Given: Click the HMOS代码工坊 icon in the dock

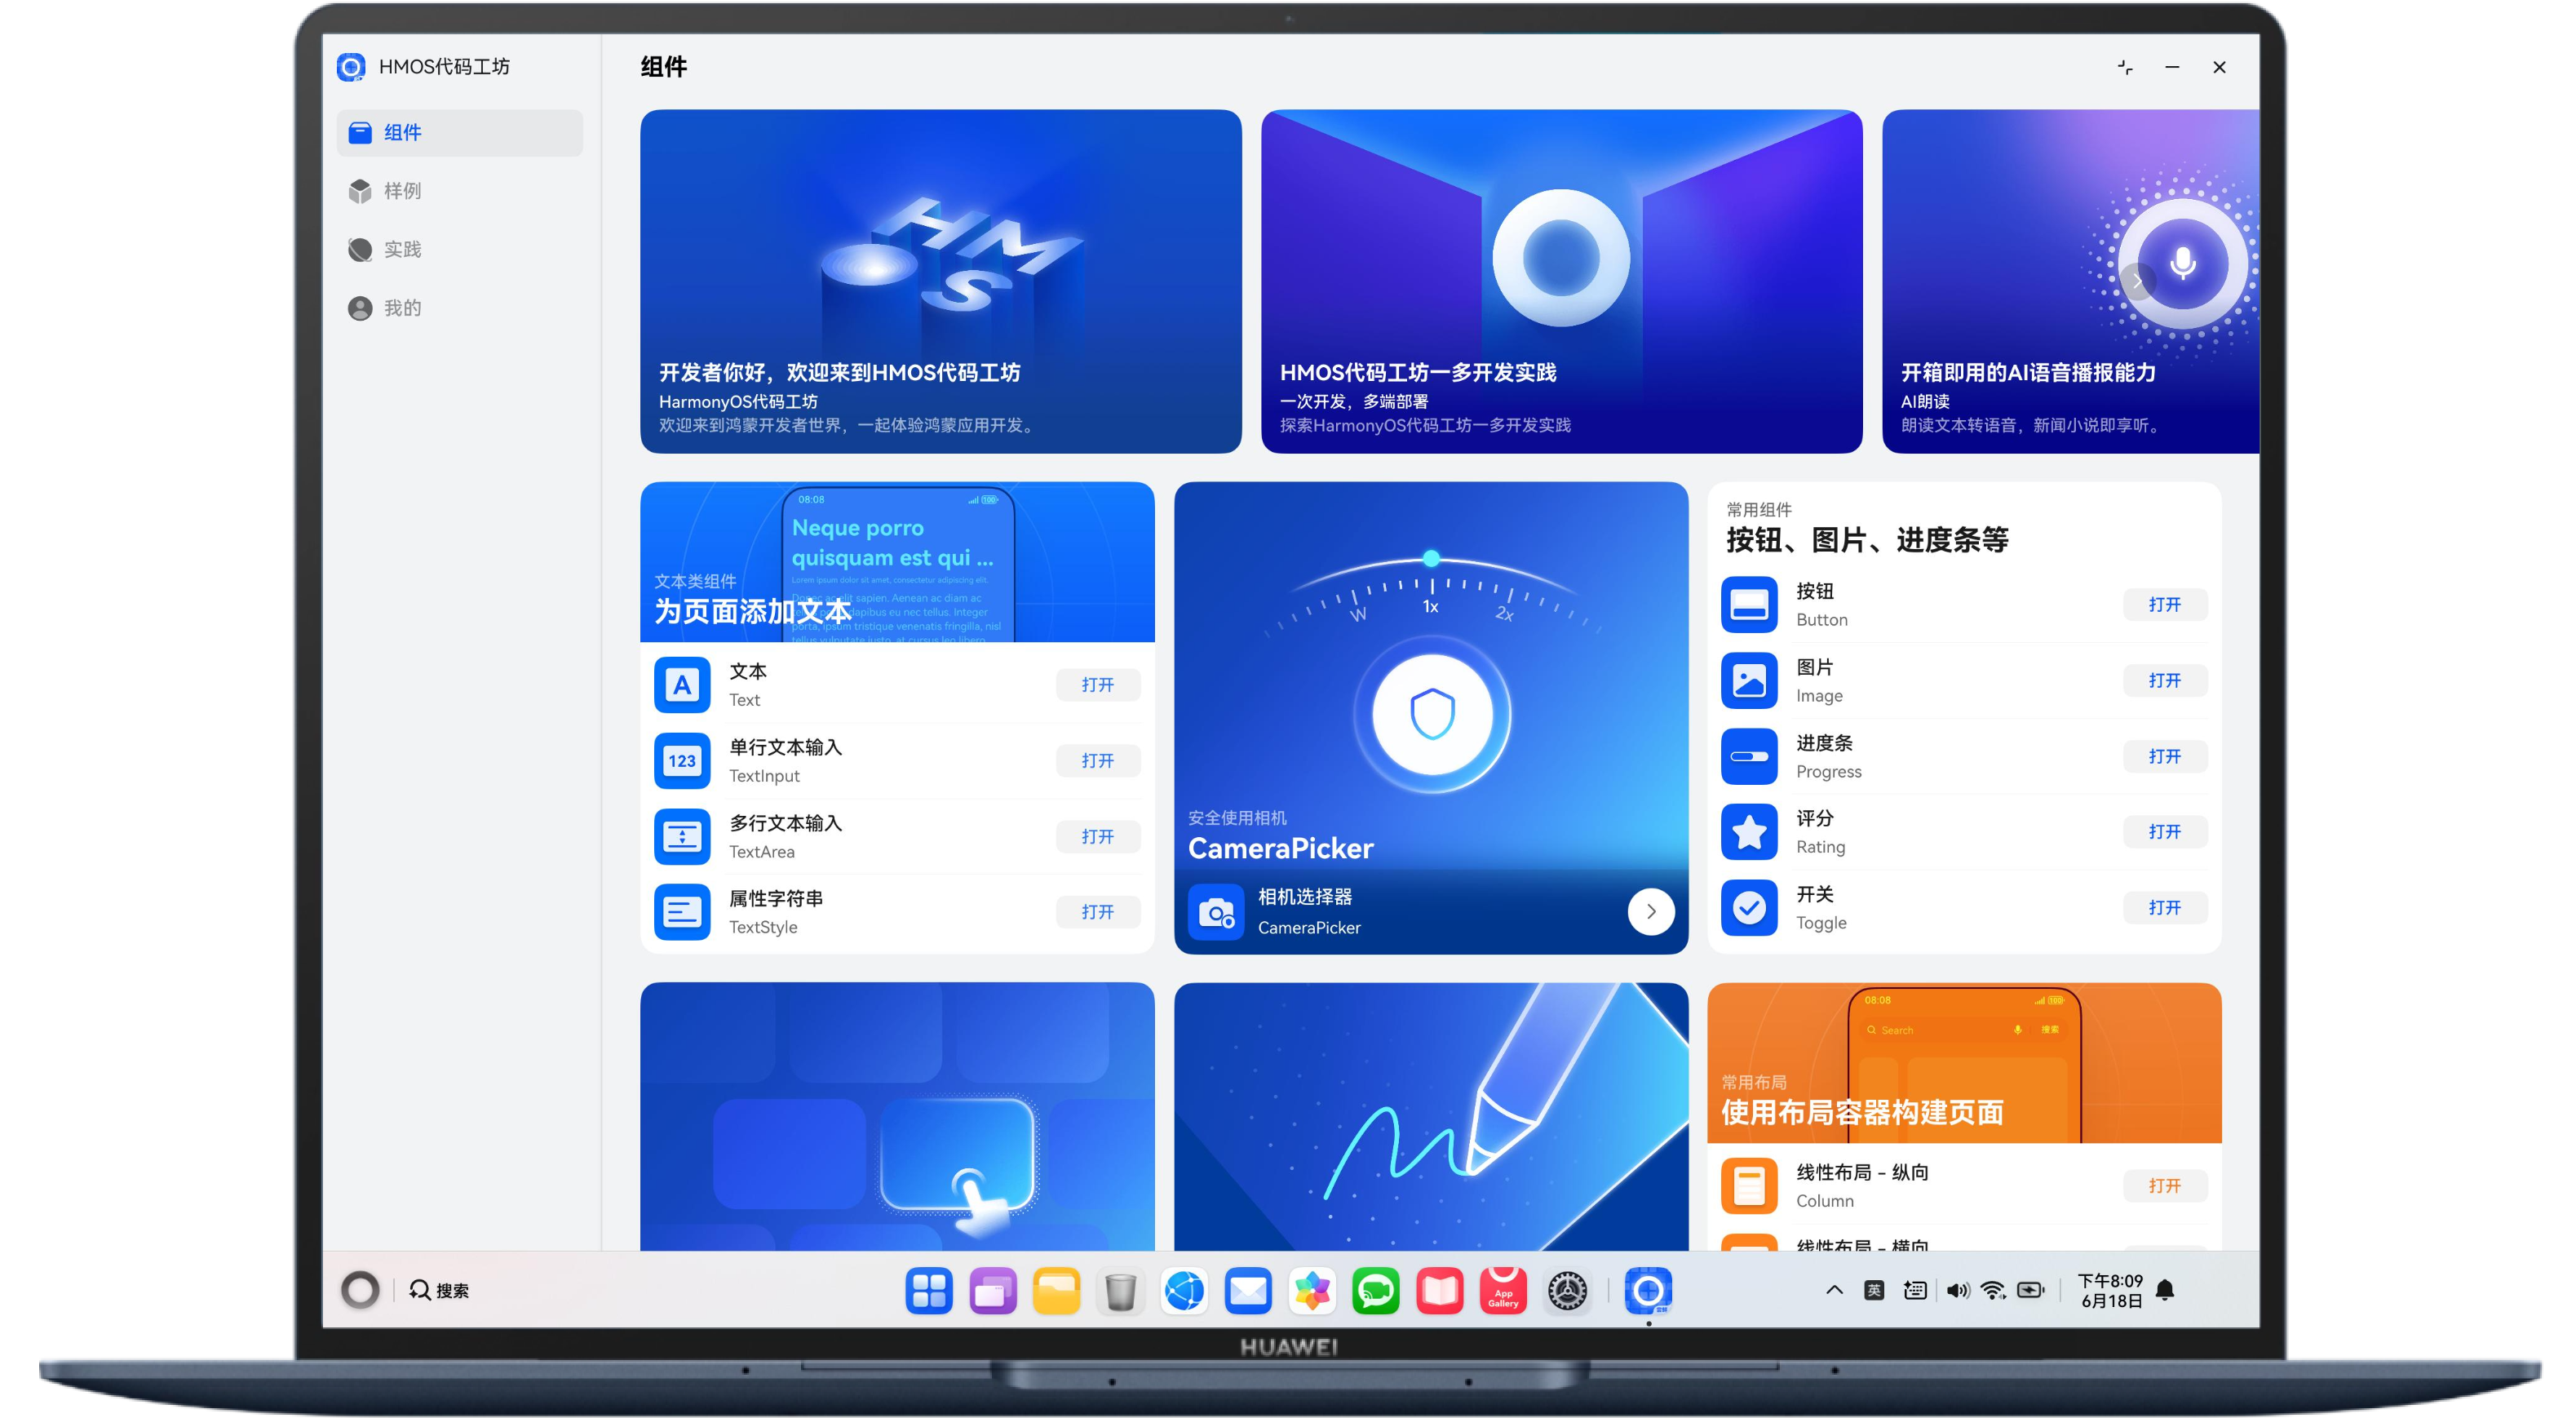Looking at the screenshot, I should pos(1649,1290).
